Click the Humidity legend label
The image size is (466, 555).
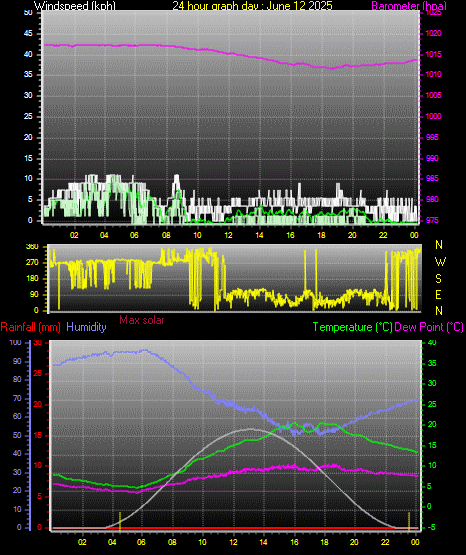86,327
